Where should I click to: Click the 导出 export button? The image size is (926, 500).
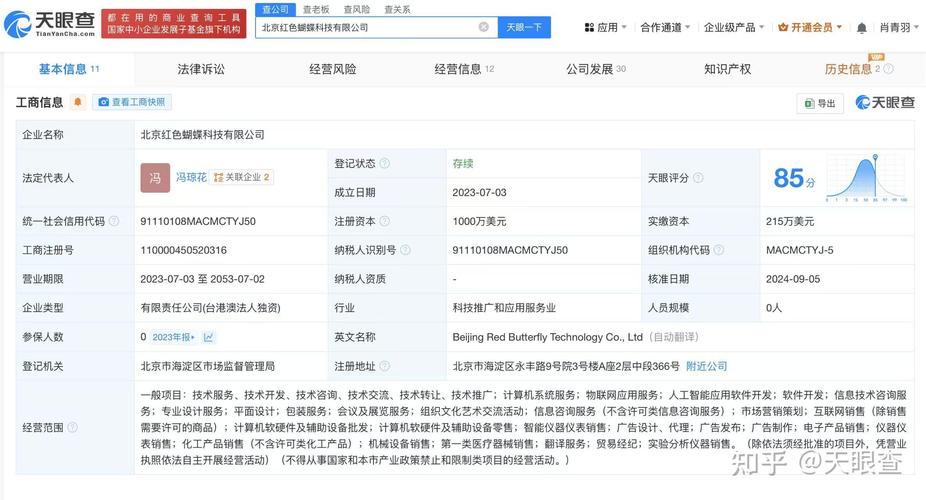coord(820,103)
